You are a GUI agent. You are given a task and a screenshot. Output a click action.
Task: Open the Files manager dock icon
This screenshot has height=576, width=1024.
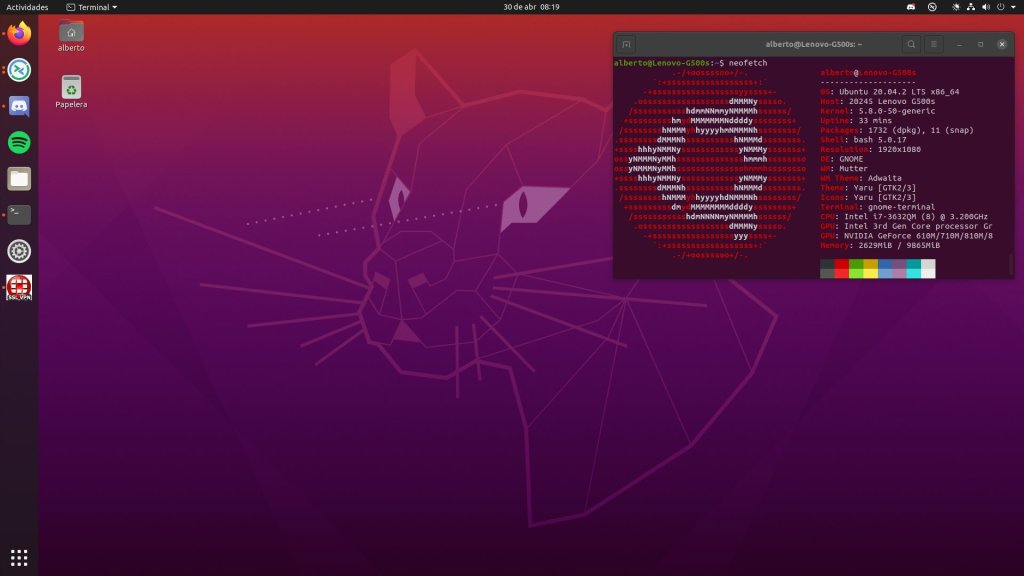[x=20, y=179]
